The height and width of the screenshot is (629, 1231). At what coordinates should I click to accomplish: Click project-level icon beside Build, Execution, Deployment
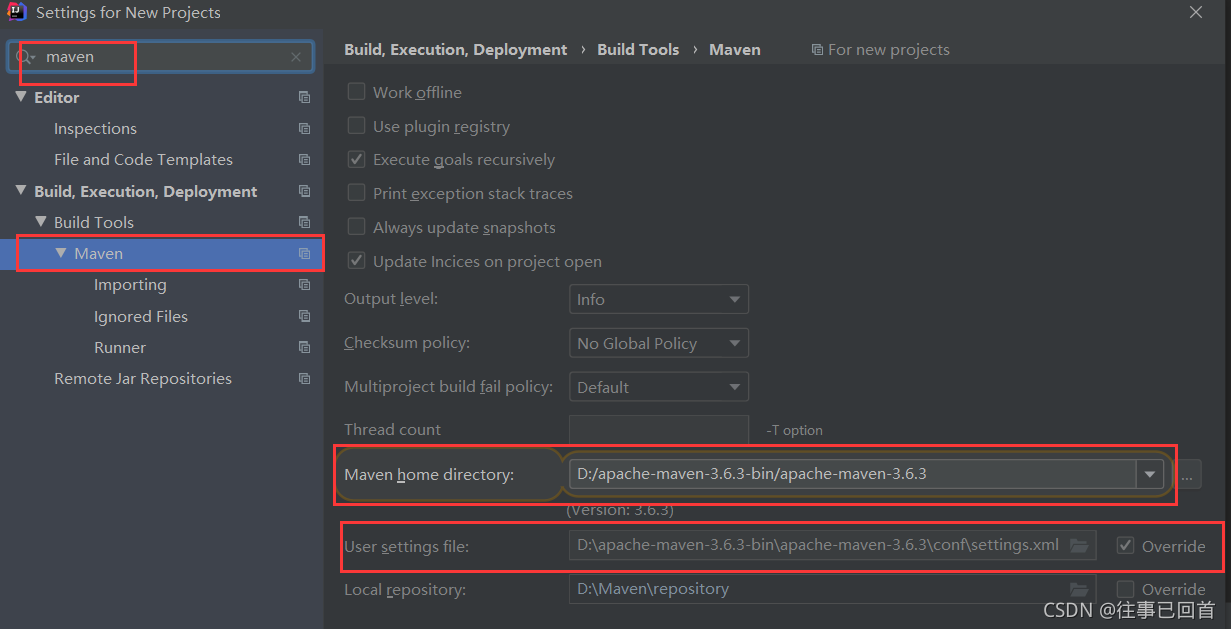304,192
